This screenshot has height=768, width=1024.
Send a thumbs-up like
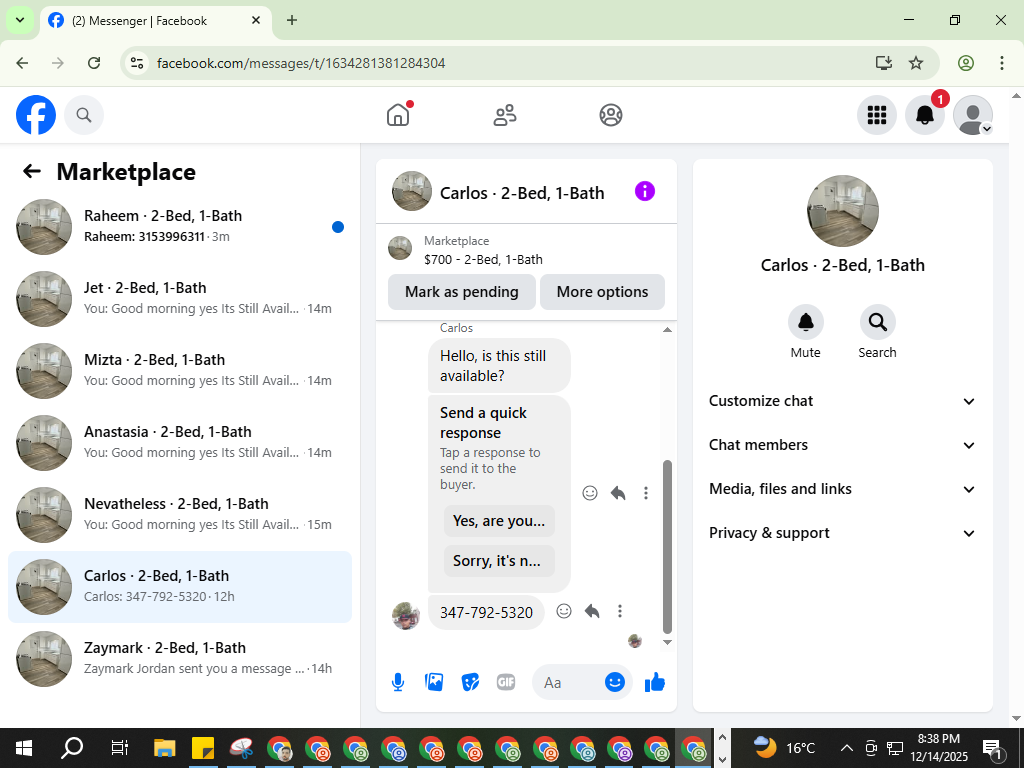654,682
